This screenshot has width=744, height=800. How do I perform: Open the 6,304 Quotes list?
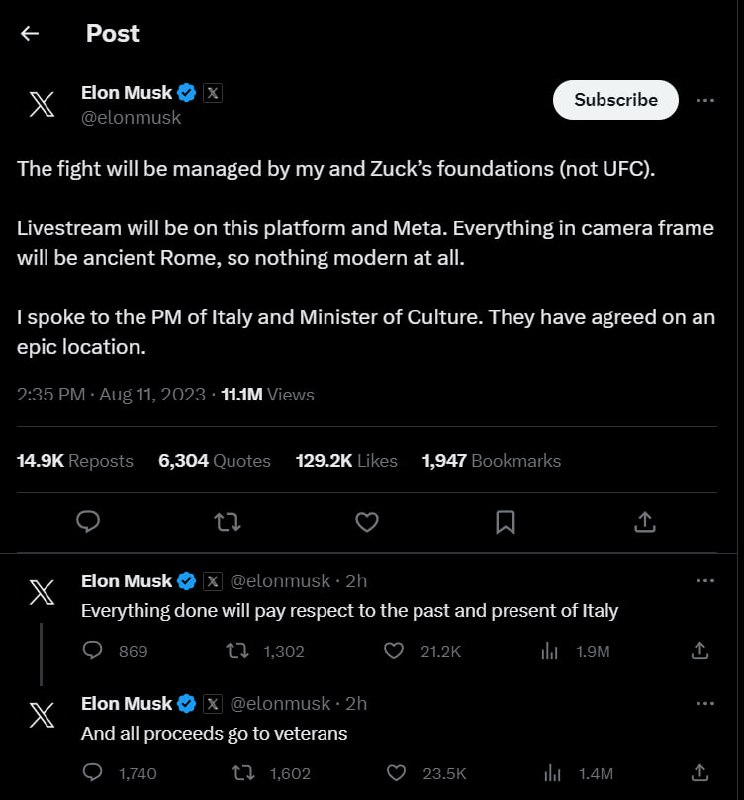pyautogui.click(x=214, y=461)
